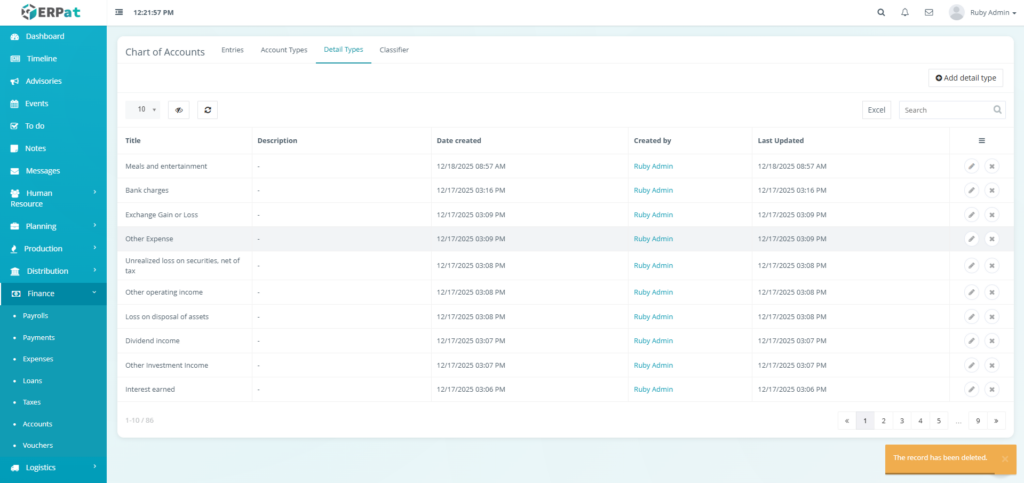Viewport: 1024px width, 483px height.
Task: Open the mail envelope icon
Action: [929, 13]
